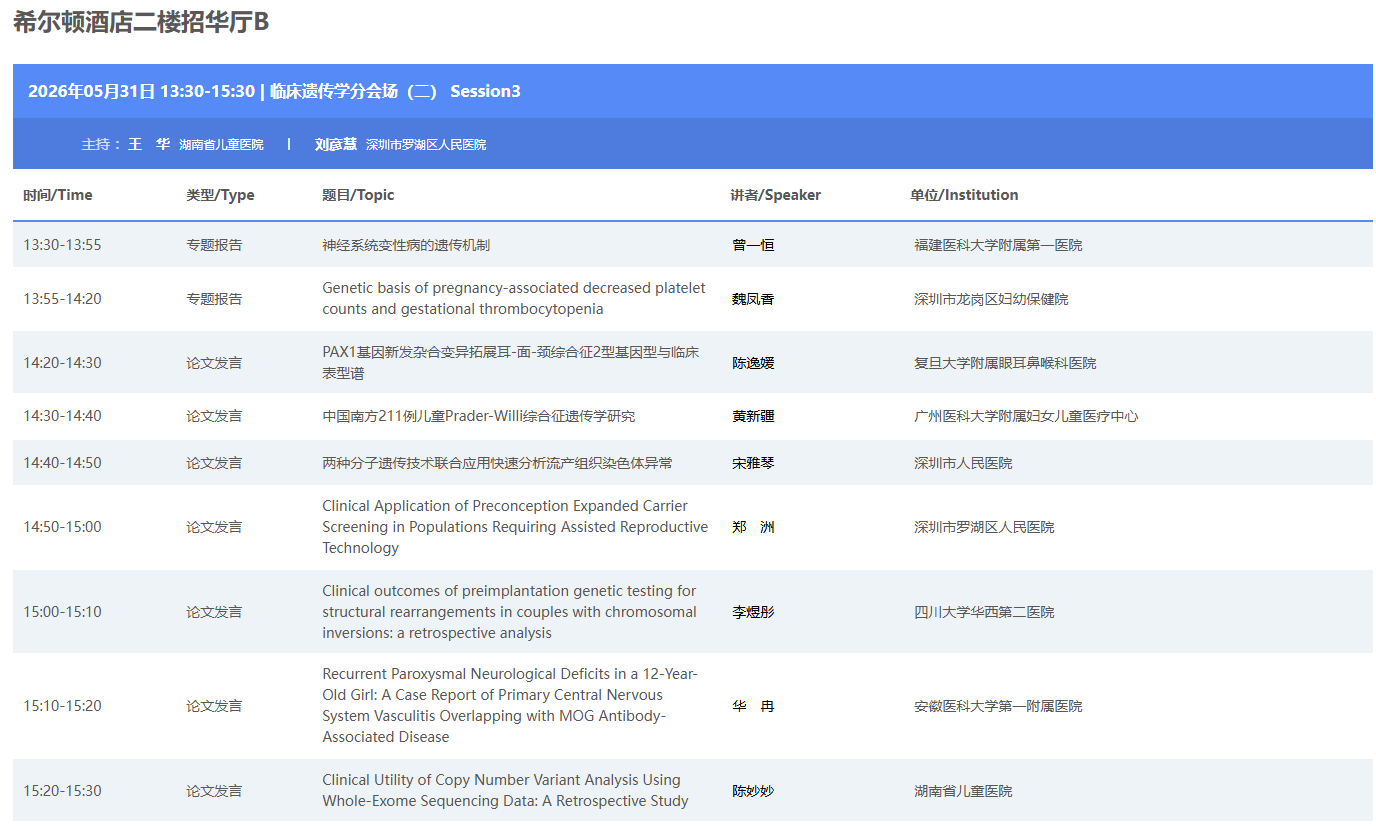
Task: Select moderator name 刘彦慧
Action: point(336,144)
